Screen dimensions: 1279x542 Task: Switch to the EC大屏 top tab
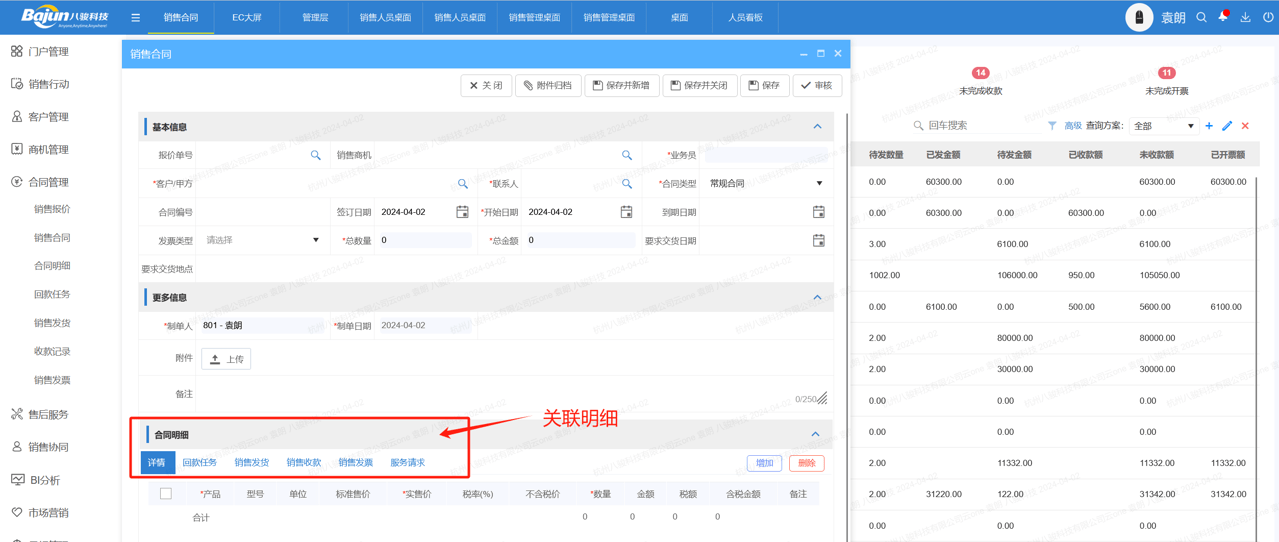click(x=247, y=17)
